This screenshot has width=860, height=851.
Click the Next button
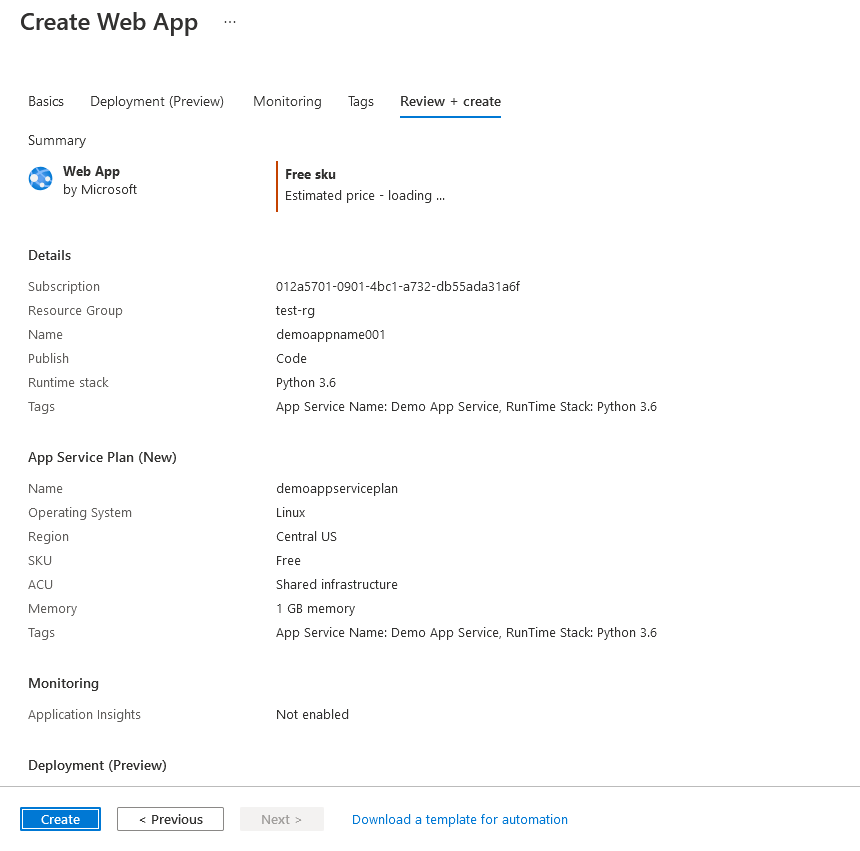[281, 819]
